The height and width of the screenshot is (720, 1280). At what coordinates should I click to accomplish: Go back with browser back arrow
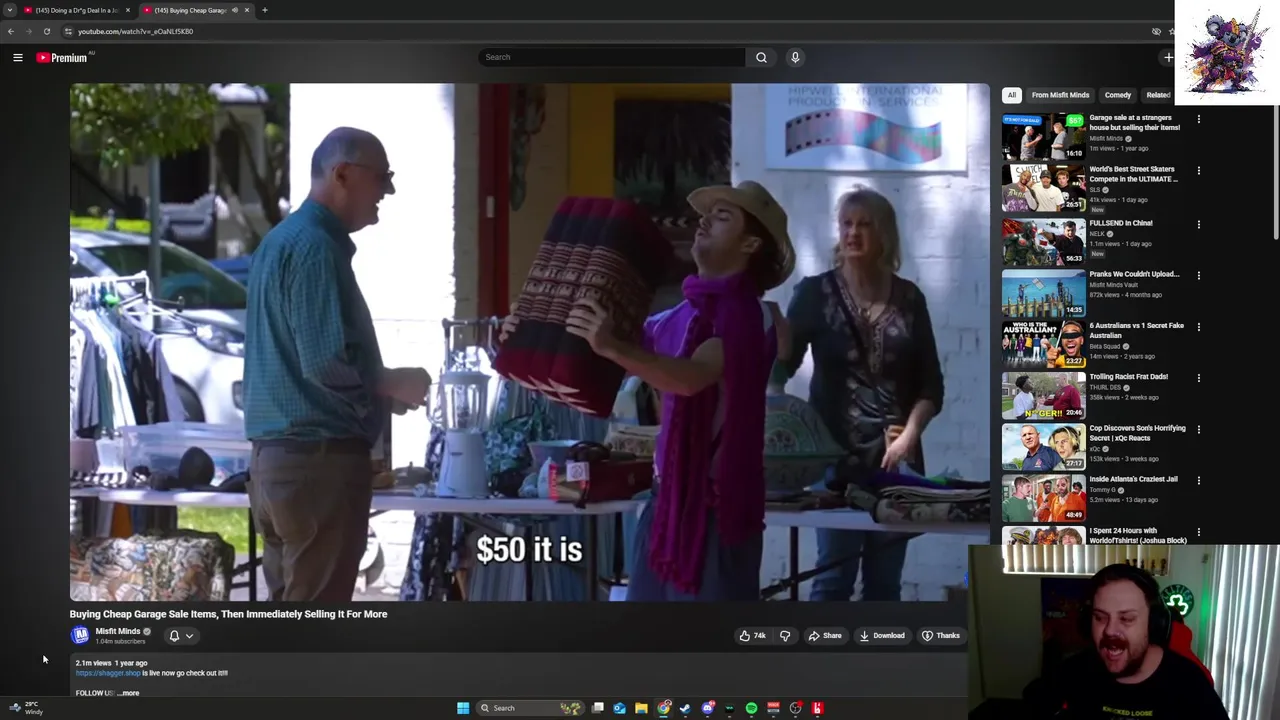point(11,31)
